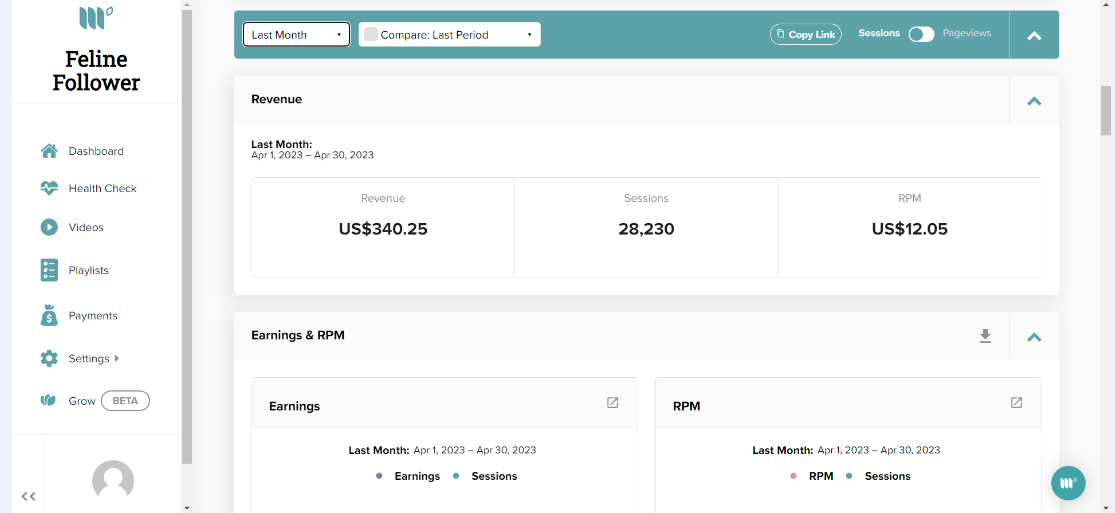Click the Videos play icon
1115x513 pixels.
(49, 227)
